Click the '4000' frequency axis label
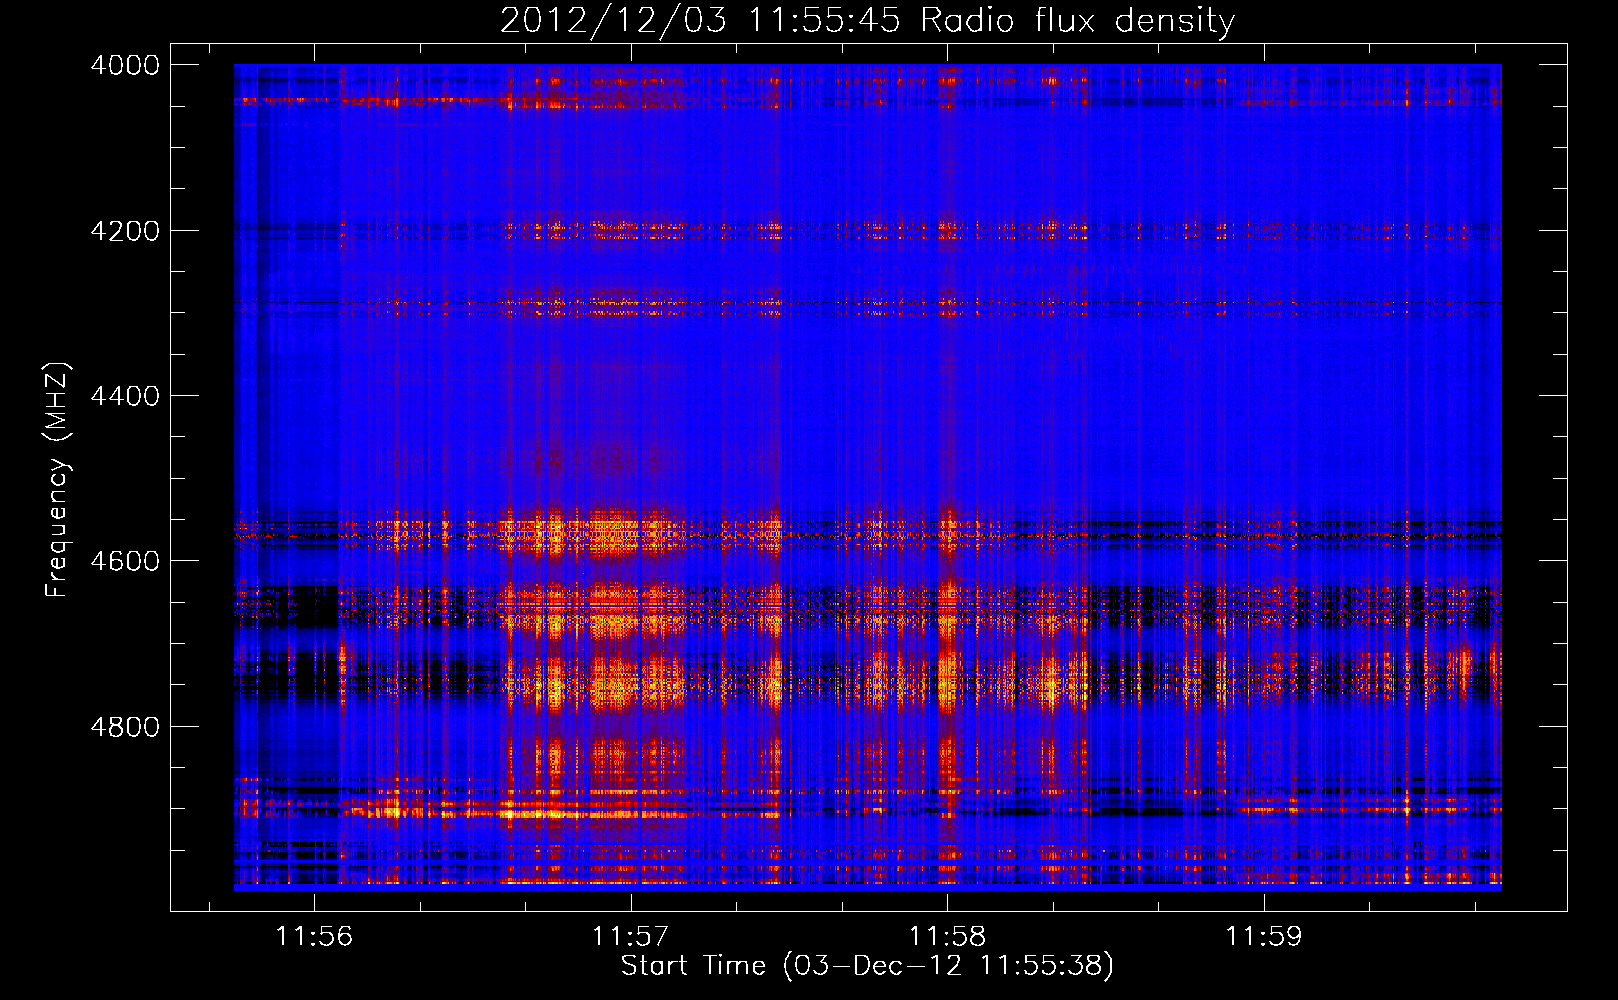The height and width of the screenshot is (1000, 1618). click(125, 65)
